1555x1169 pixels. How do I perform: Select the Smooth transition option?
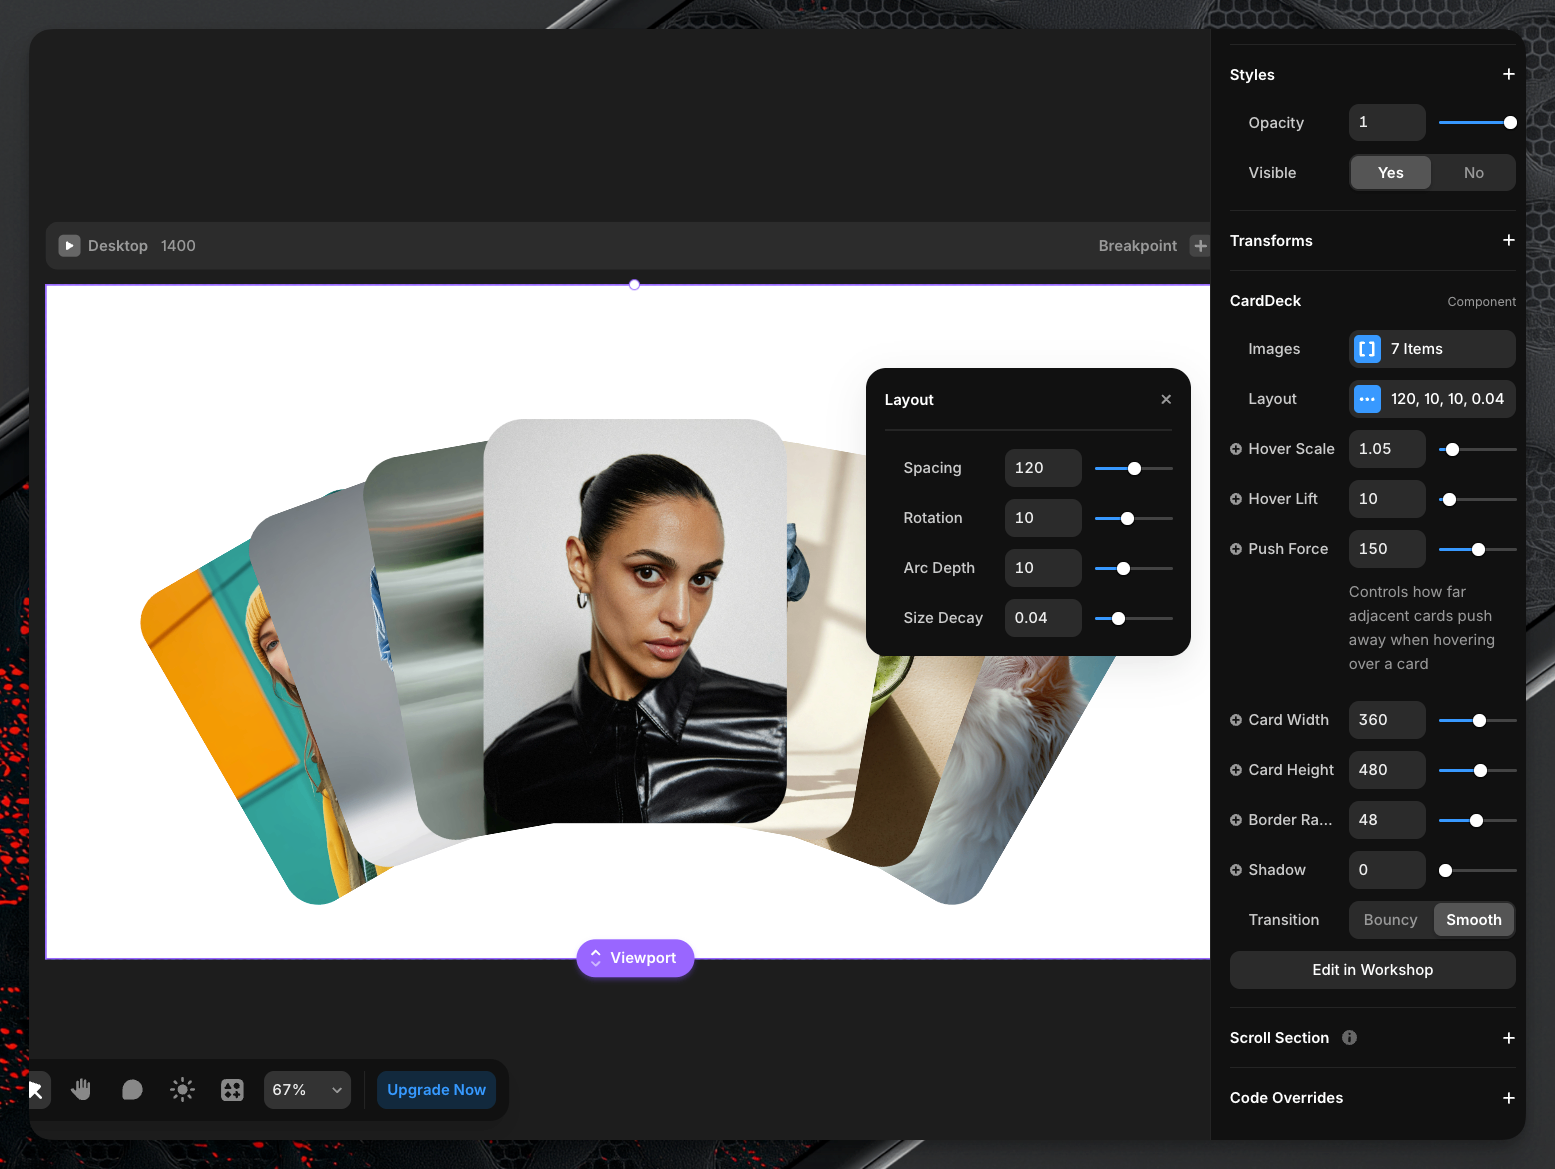coord(1473,920)
